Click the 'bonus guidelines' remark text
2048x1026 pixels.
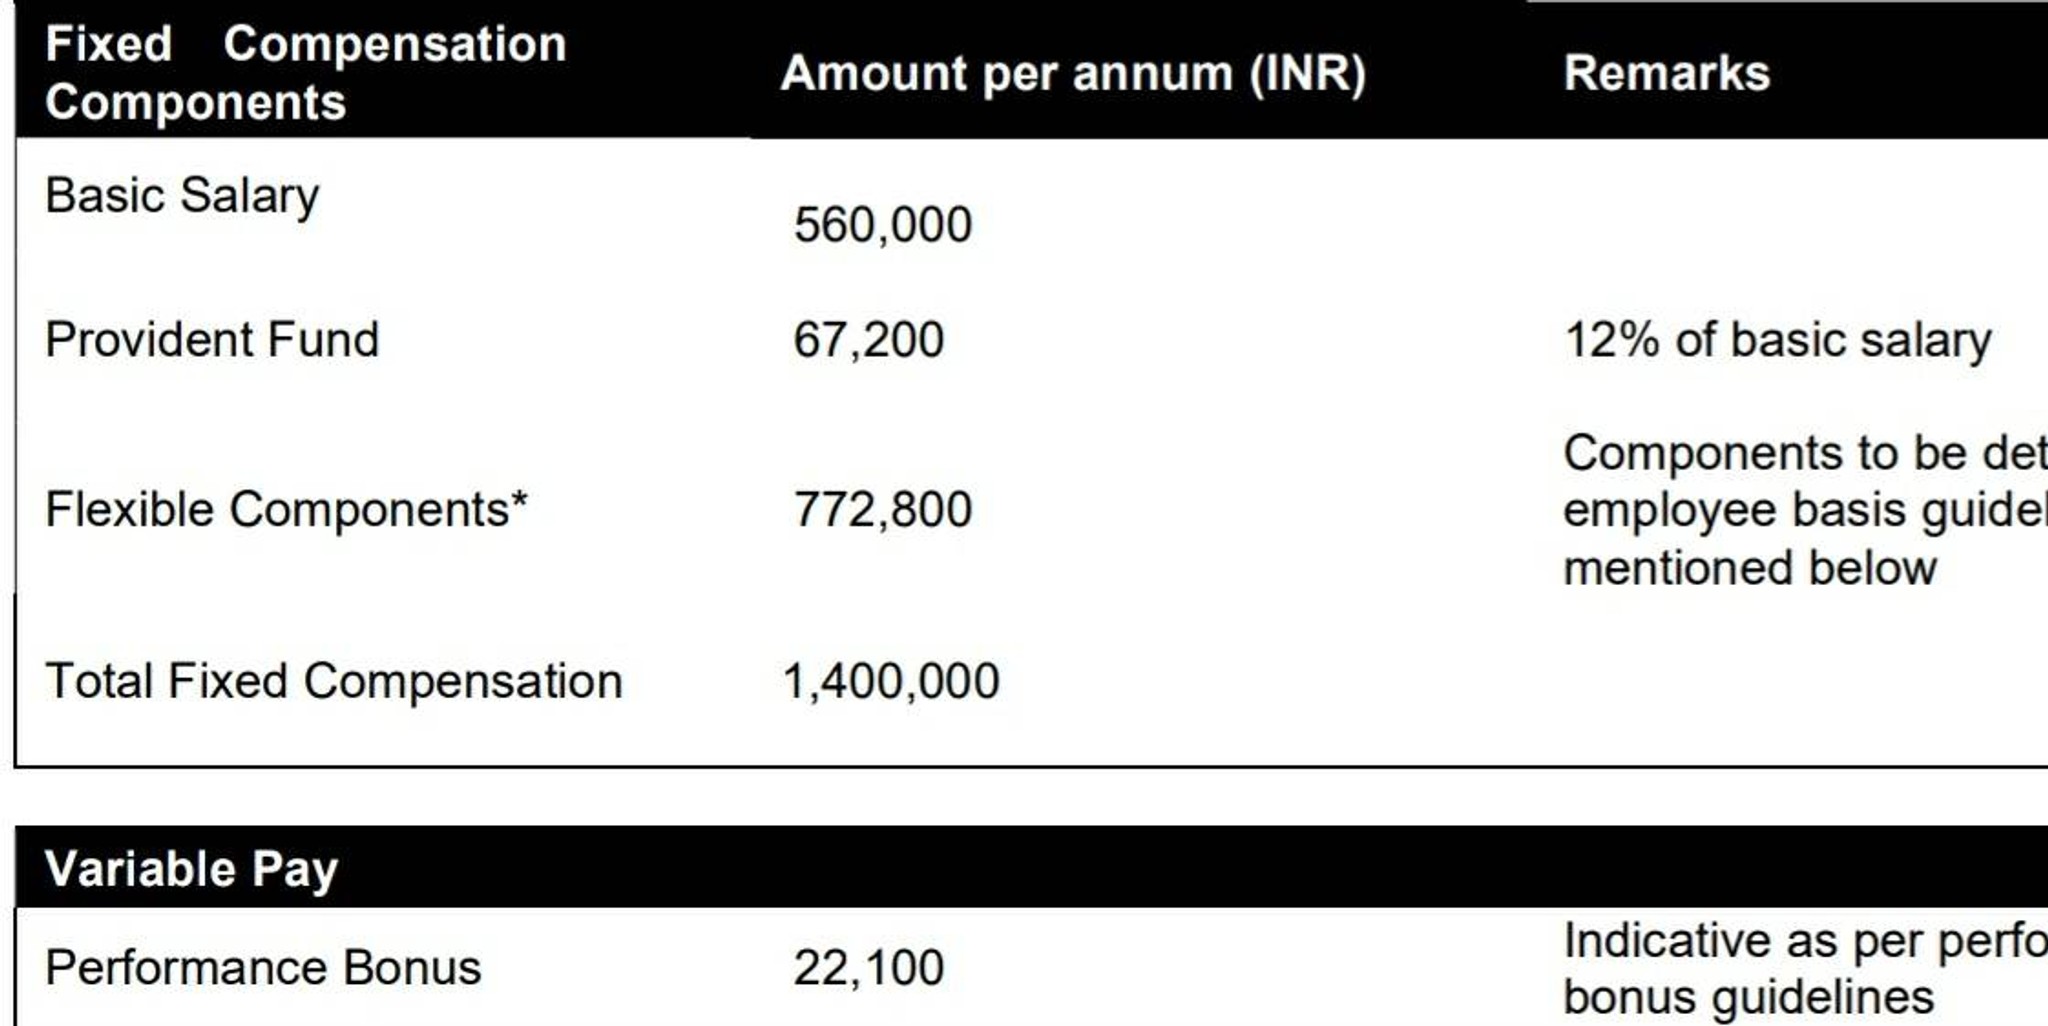(1749, 998)
